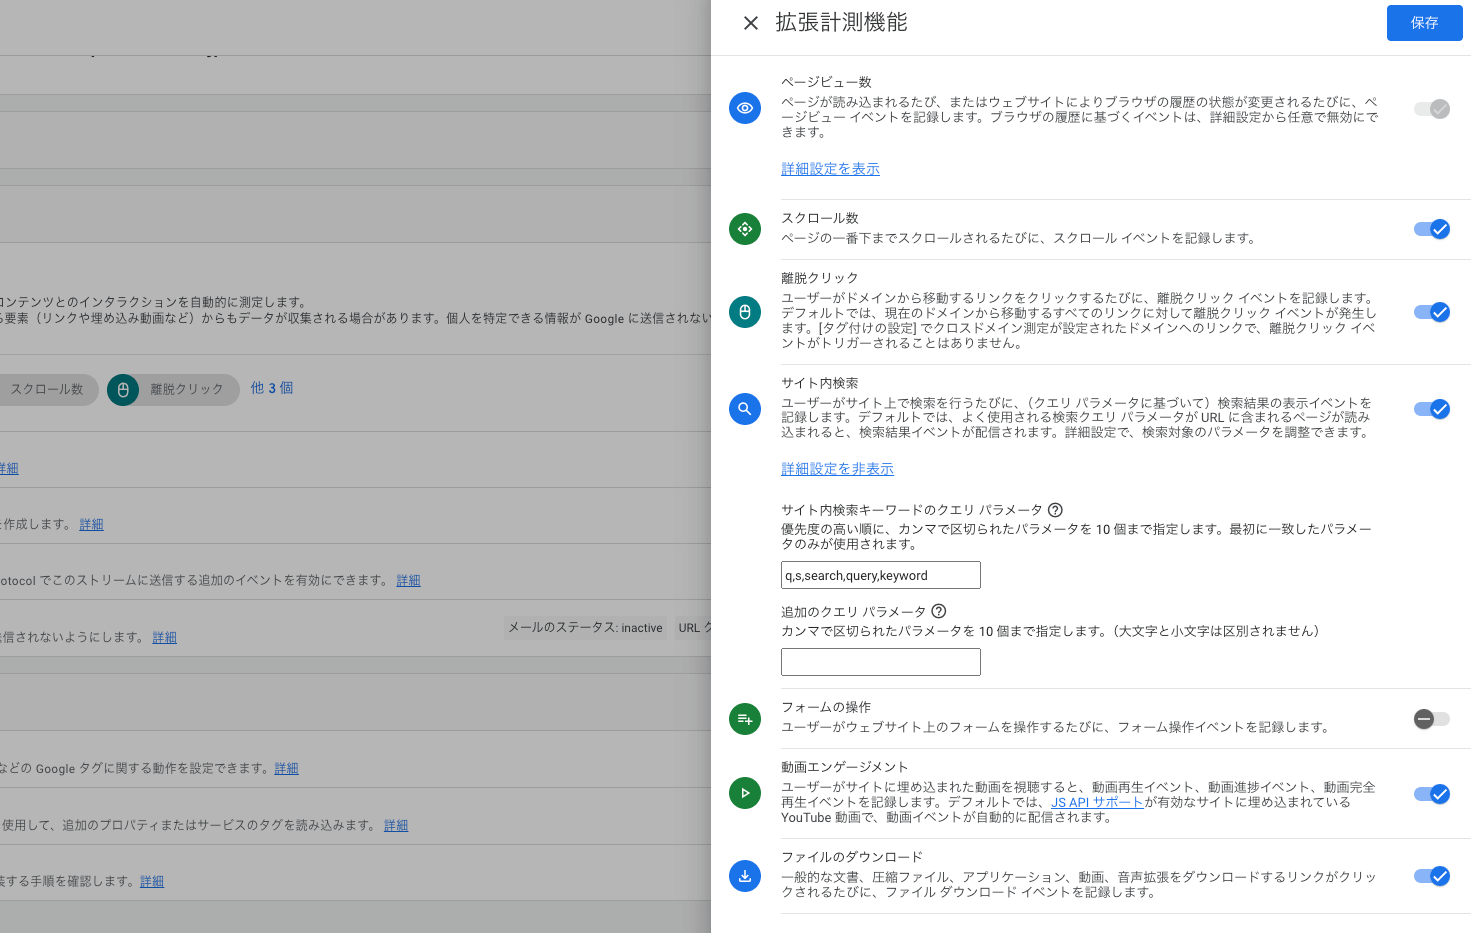Click the フォームの操作 icon
The width and height of the screenshot is (1471, 933).
[x=745, y=719]
